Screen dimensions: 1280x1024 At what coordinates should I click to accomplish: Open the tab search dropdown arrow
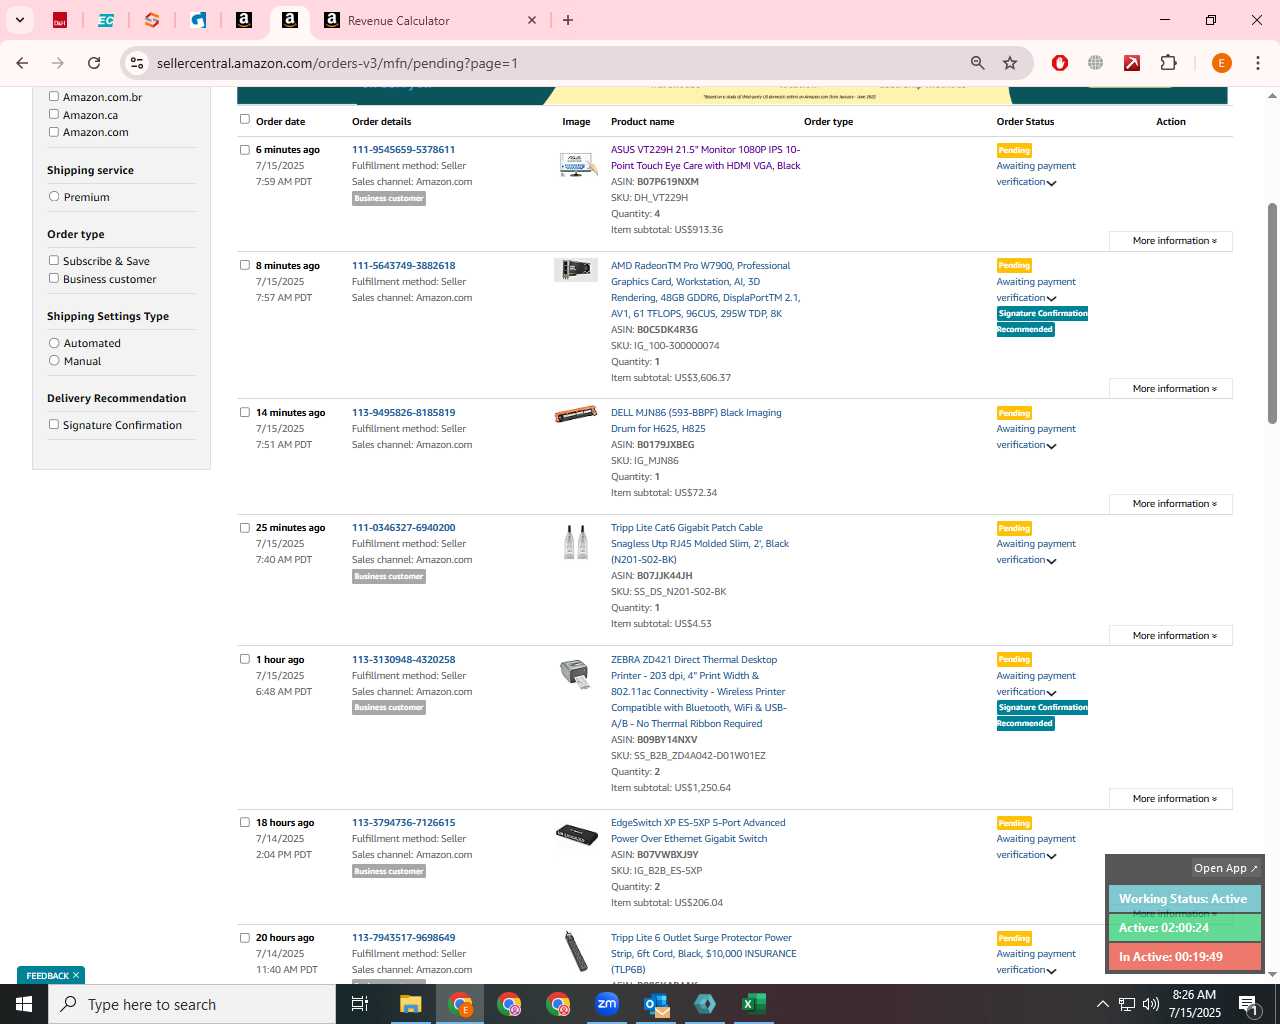coord(19,20)
